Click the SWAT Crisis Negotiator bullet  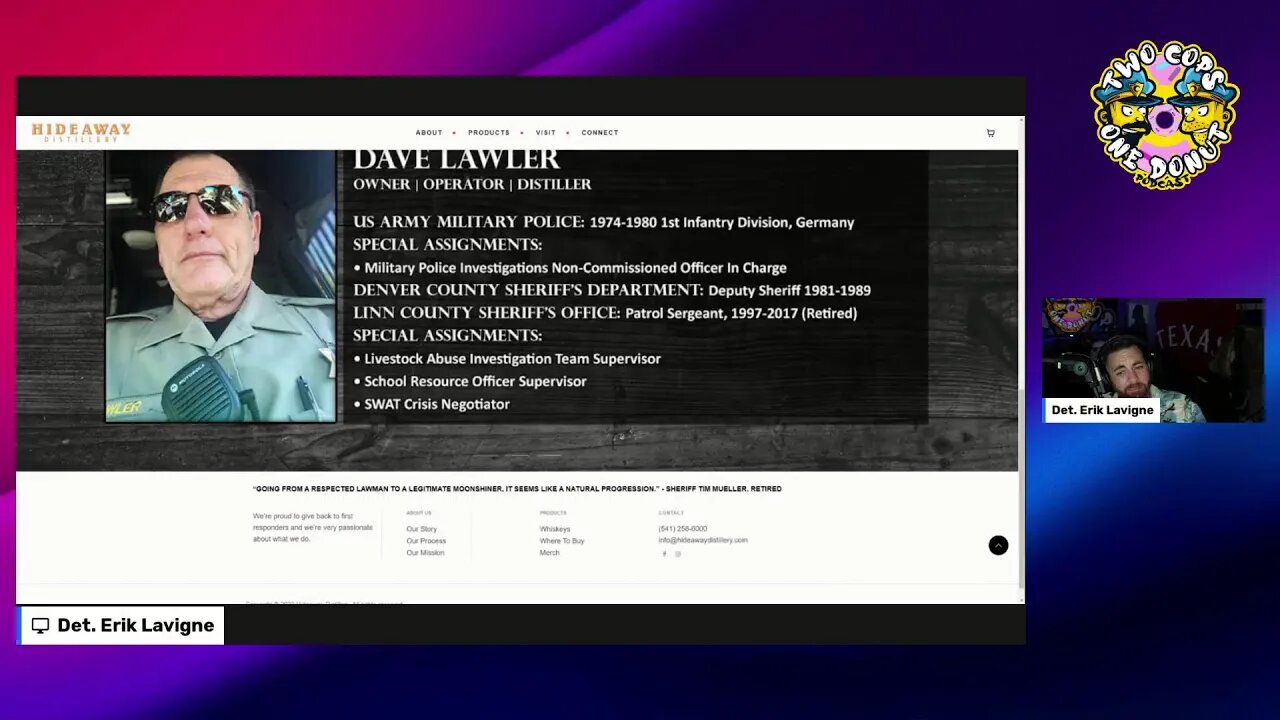point(432,404)
